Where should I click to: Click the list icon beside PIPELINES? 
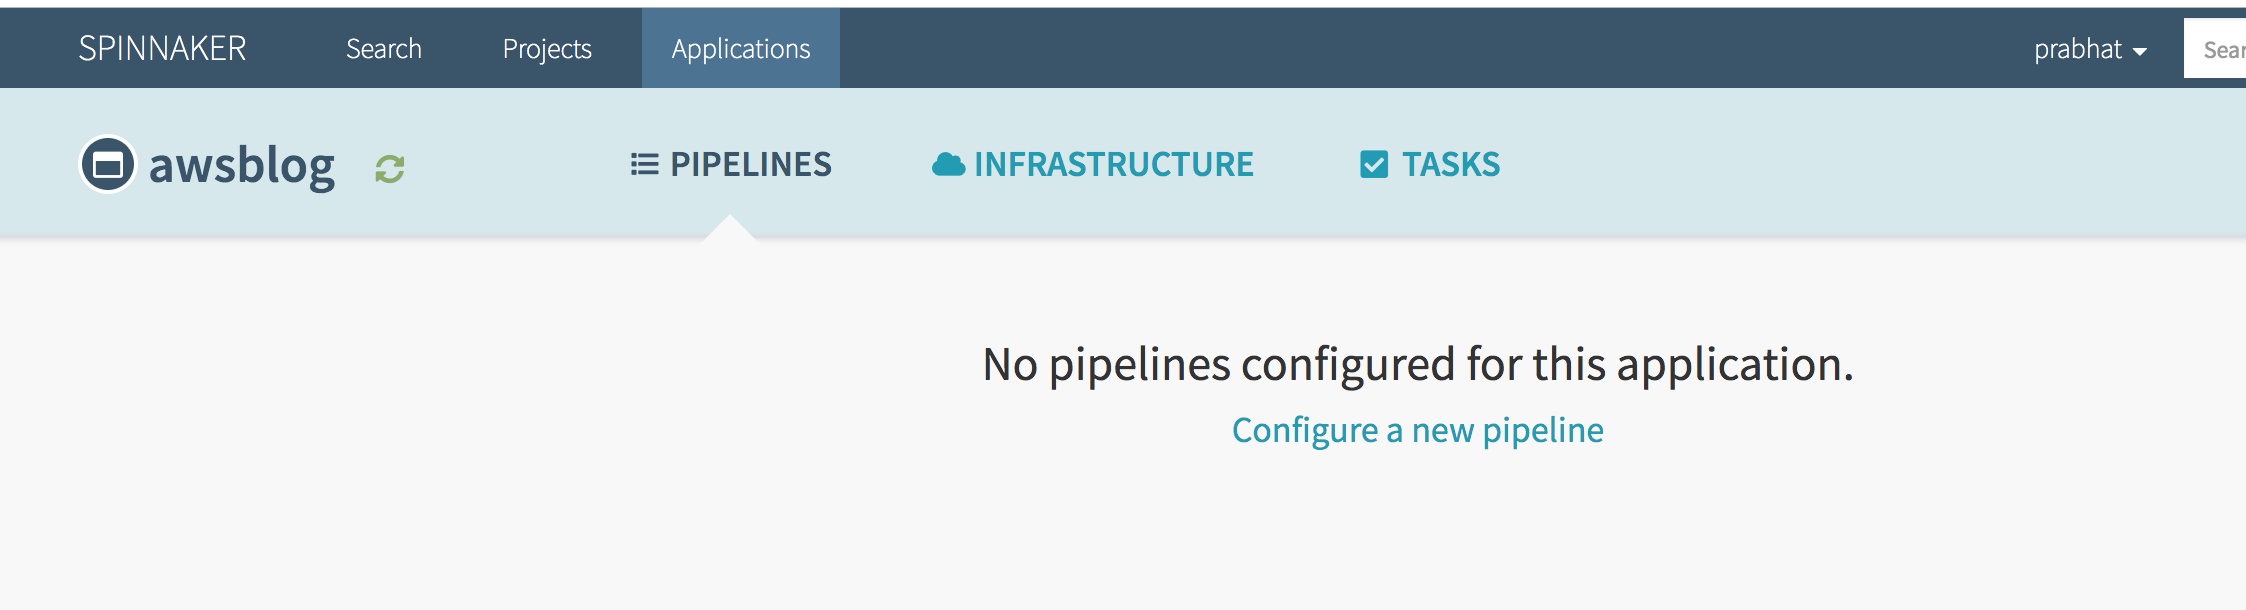645,164
